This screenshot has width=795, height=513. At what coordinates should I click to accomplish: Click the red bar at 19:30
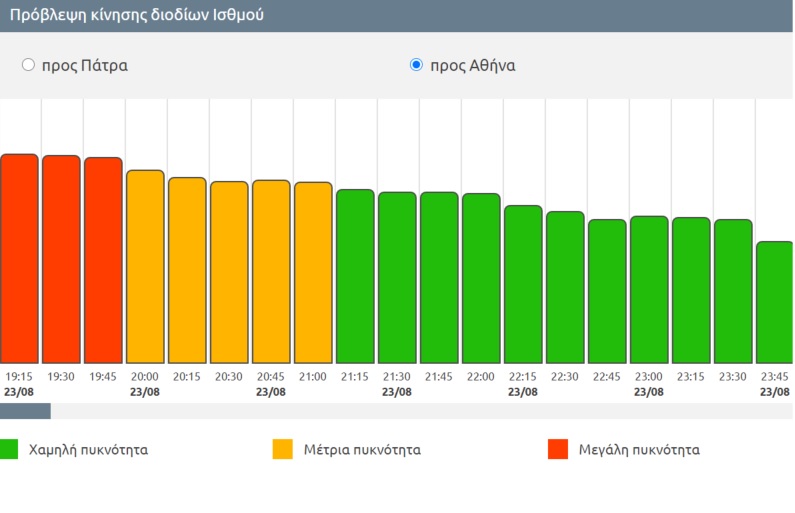[x=61, y=259]
